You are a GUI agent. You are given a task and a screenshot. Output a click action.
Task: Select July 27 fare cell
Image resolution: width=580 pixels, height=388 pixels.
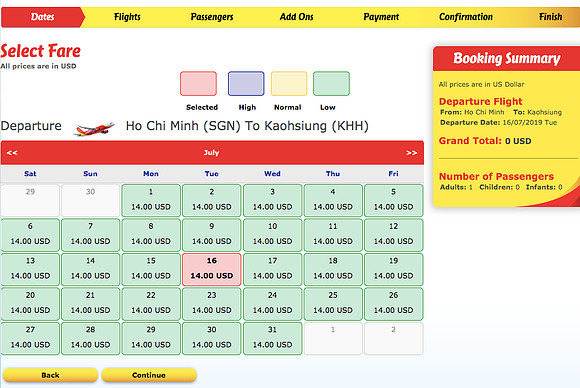[30, 338]
